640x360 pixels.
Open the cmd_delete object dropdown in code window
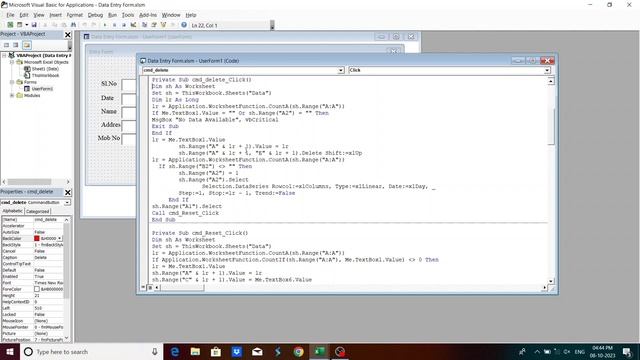tap(341, 71)
